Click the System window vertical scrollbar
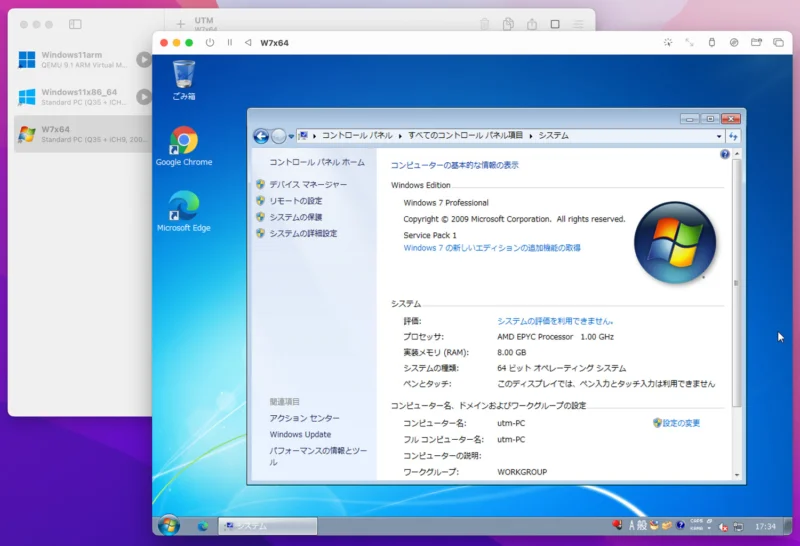The width and height of the screenshot is (800, 546). (736, 283)
